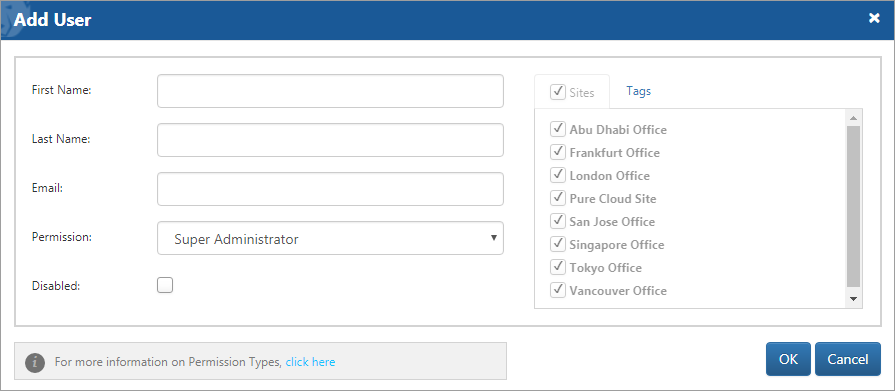Click the sites list scroll-up arrow
The height and width of the screenshot is (391, 895).
853,118
